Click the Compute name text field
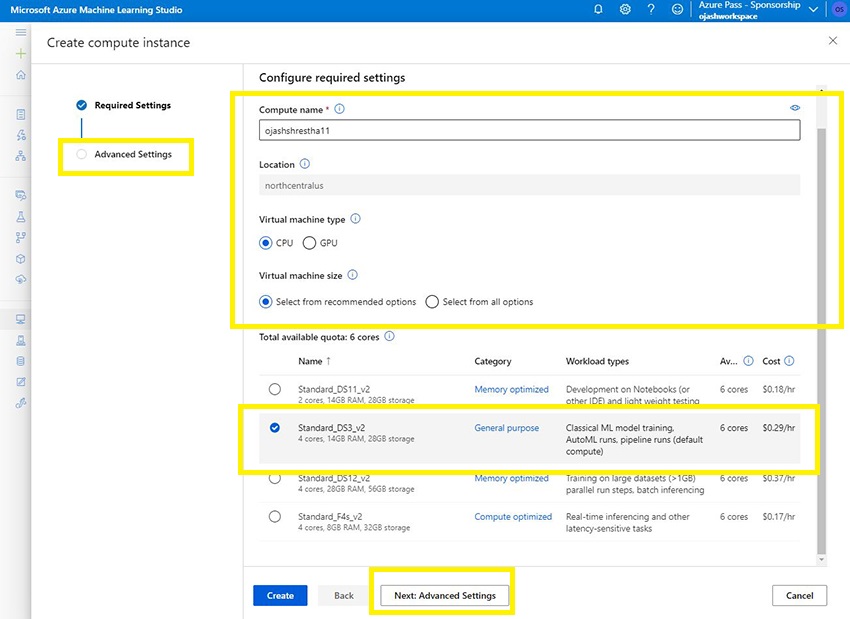850x619 pixels. point(529,130)
